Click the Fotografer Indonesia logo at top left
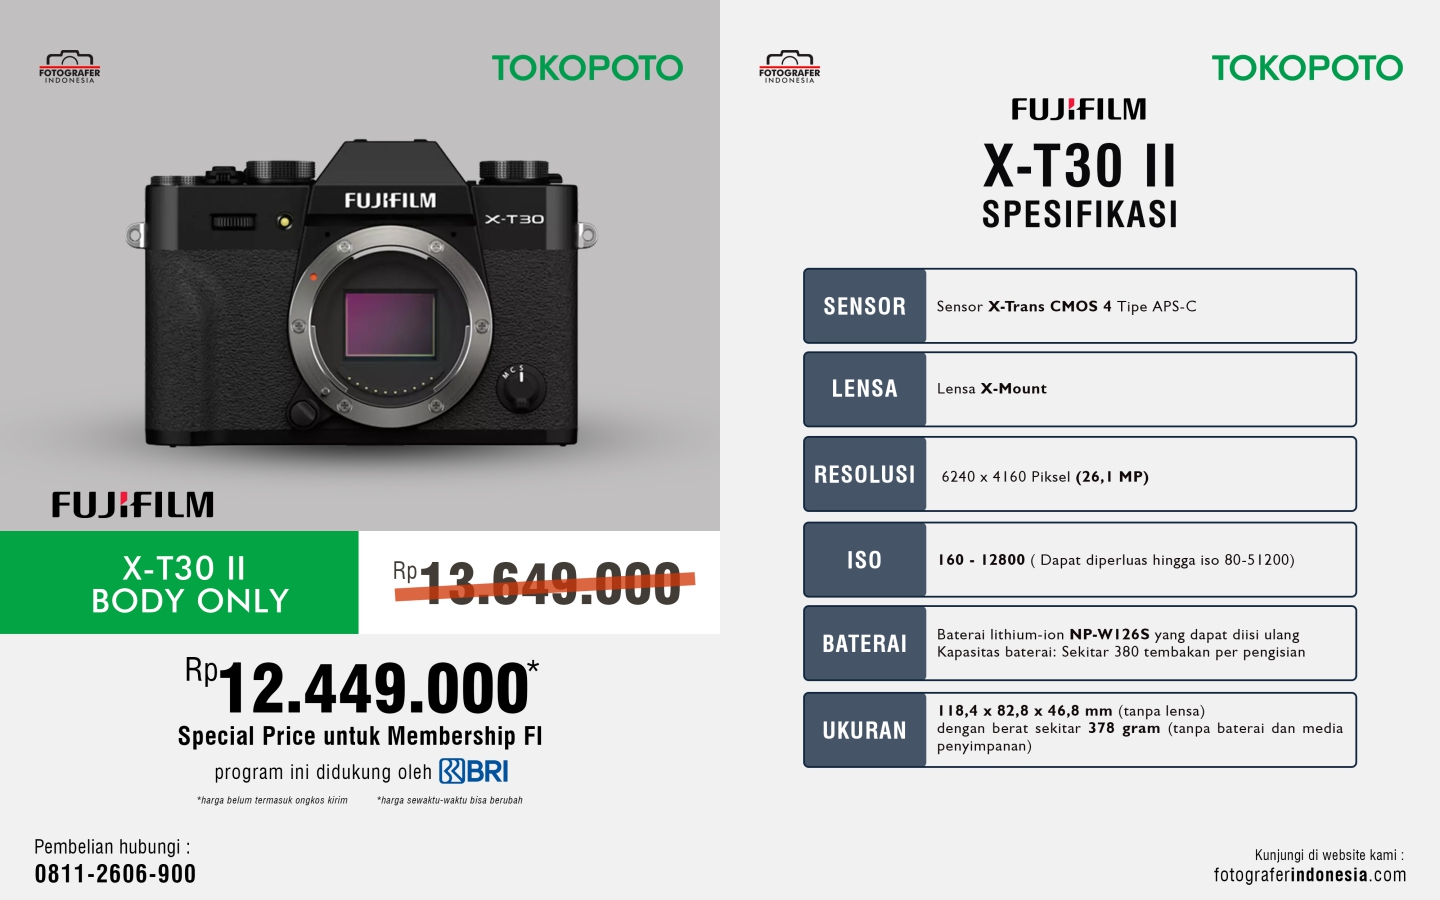The image size is (1440, 900). [x=70, y=67]
